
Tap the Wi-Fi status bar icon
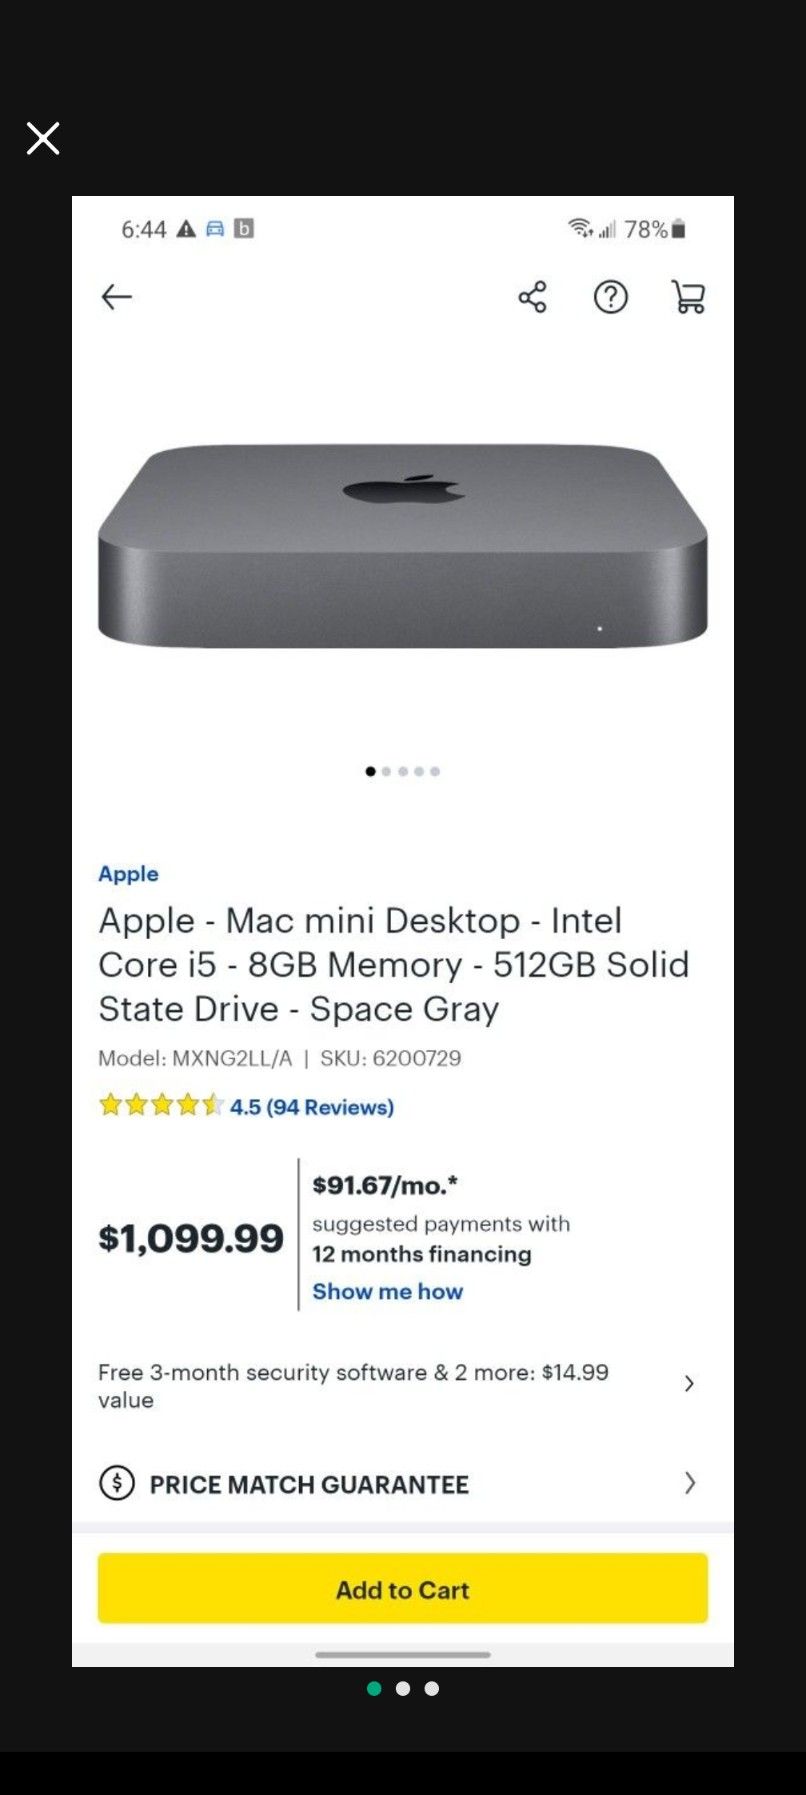pos(580,229)
